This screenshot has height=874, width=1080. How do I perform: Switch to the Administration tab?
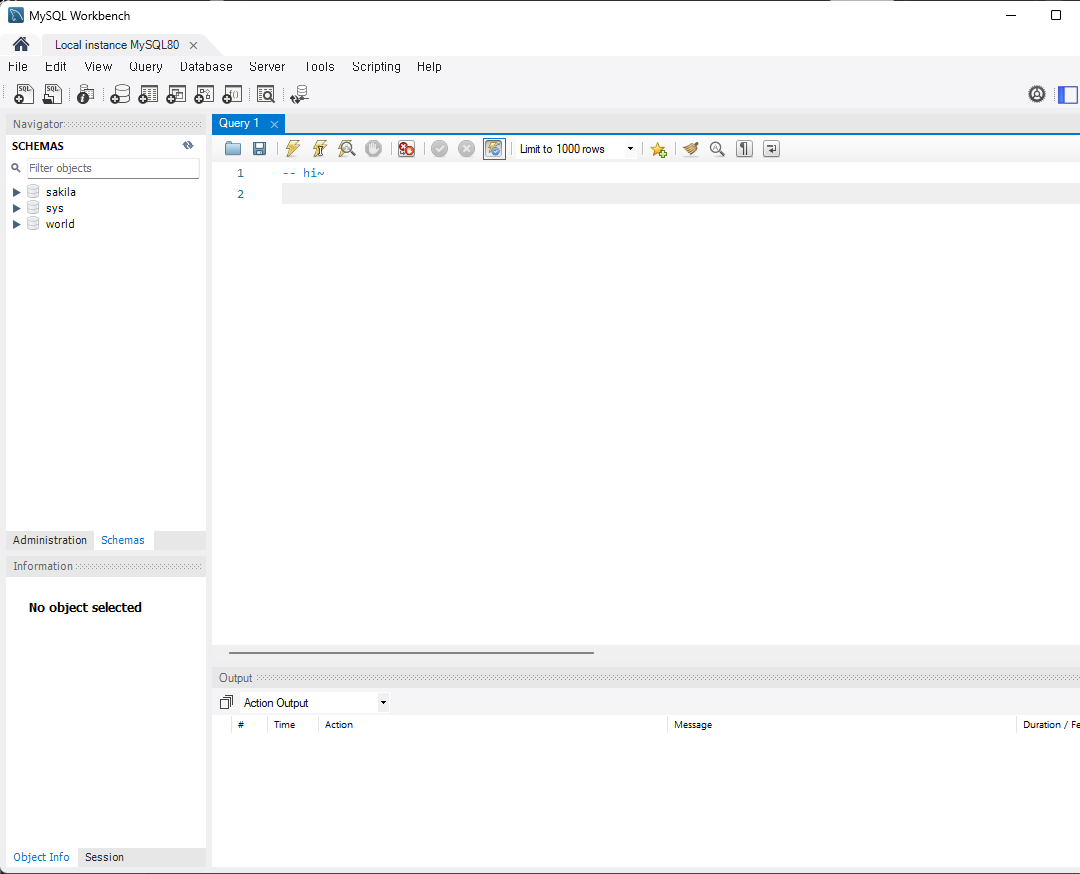[50, 540]
